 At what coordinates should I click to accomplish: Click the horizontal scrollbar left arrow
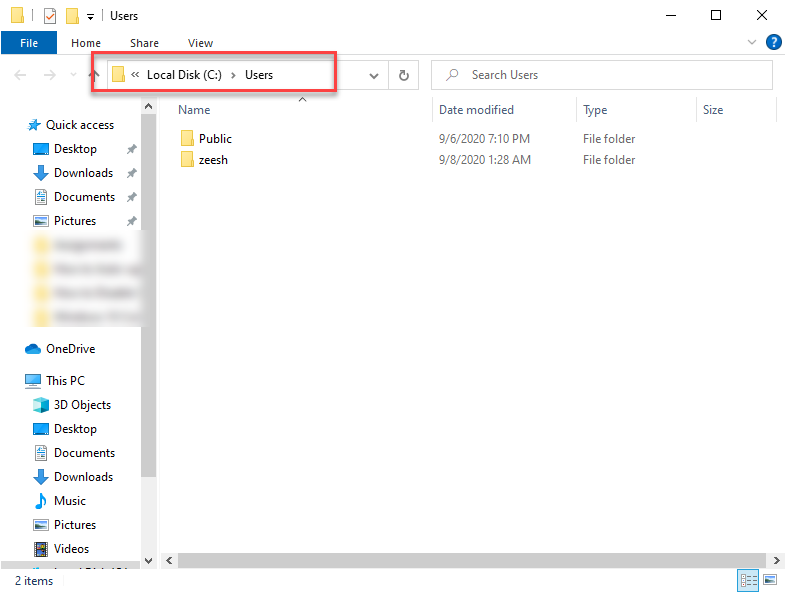coord(169,560)
